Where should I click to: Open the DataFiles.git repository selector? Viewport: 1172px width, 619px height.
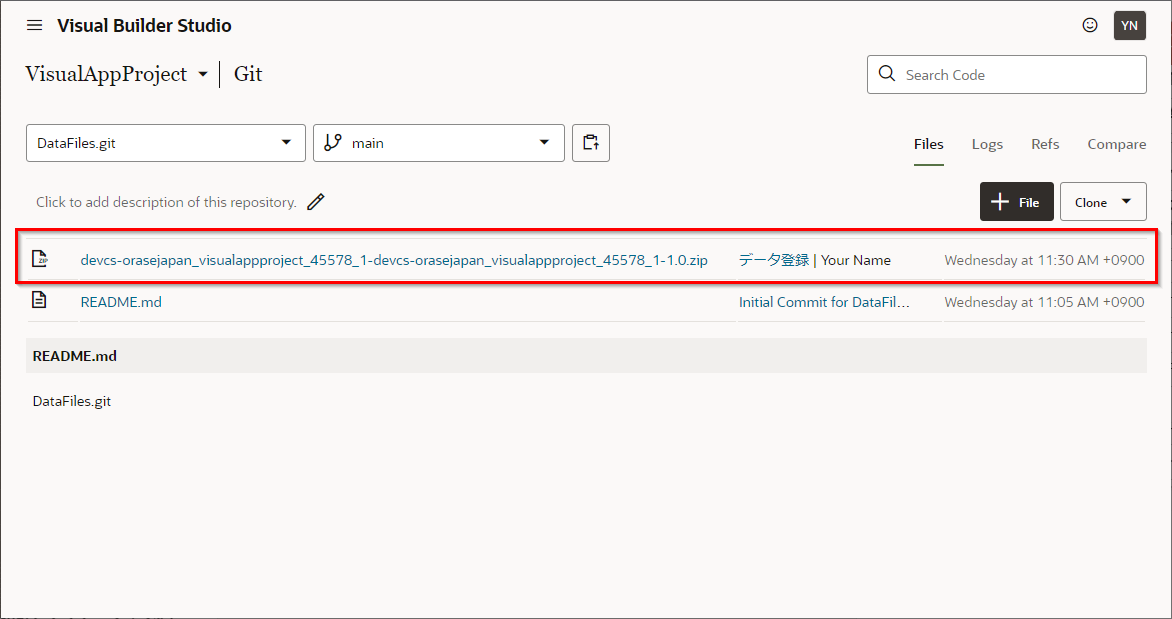point(165,143)
